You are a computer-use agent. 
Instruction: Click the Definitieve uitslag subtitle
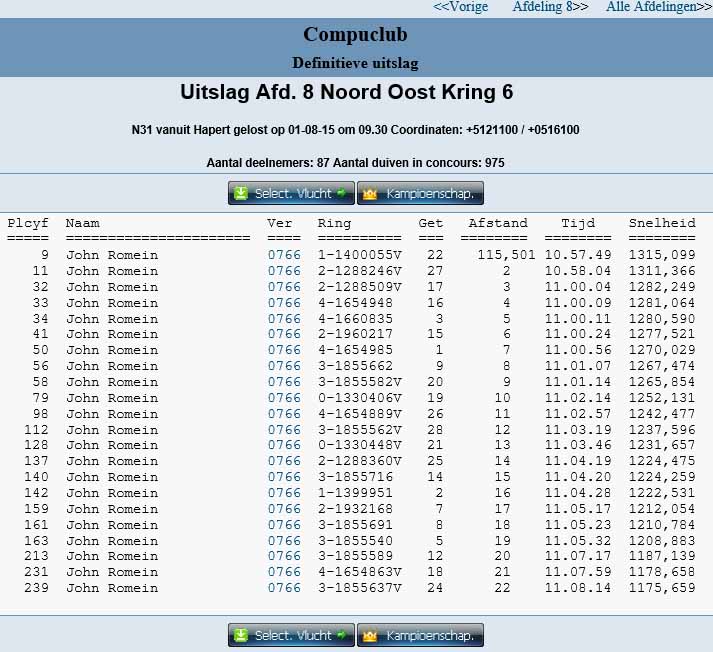coord(355,63)
